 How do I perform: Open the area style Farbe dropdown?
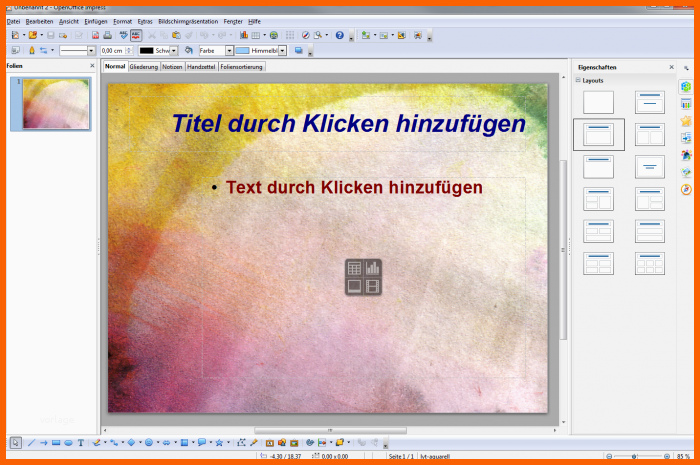coord(229,51)
